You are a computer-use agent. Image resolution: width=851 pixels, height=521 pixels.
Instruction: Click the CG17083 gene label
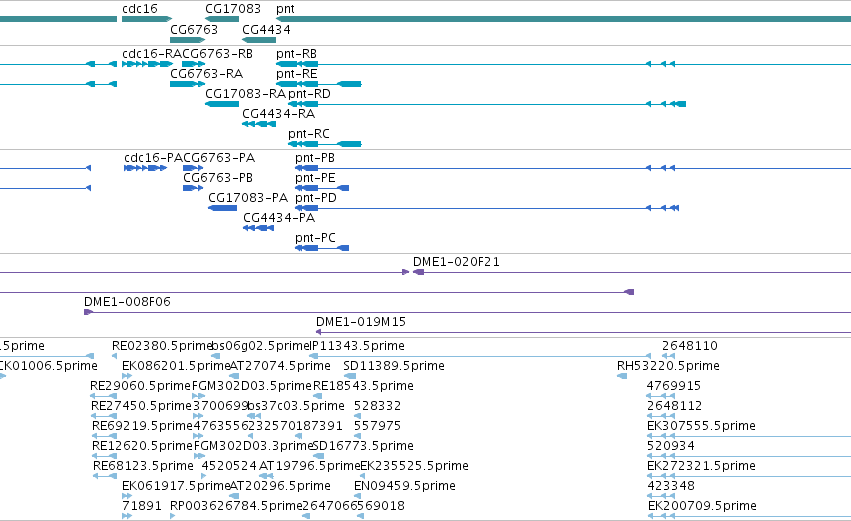[x=232, y=9]
